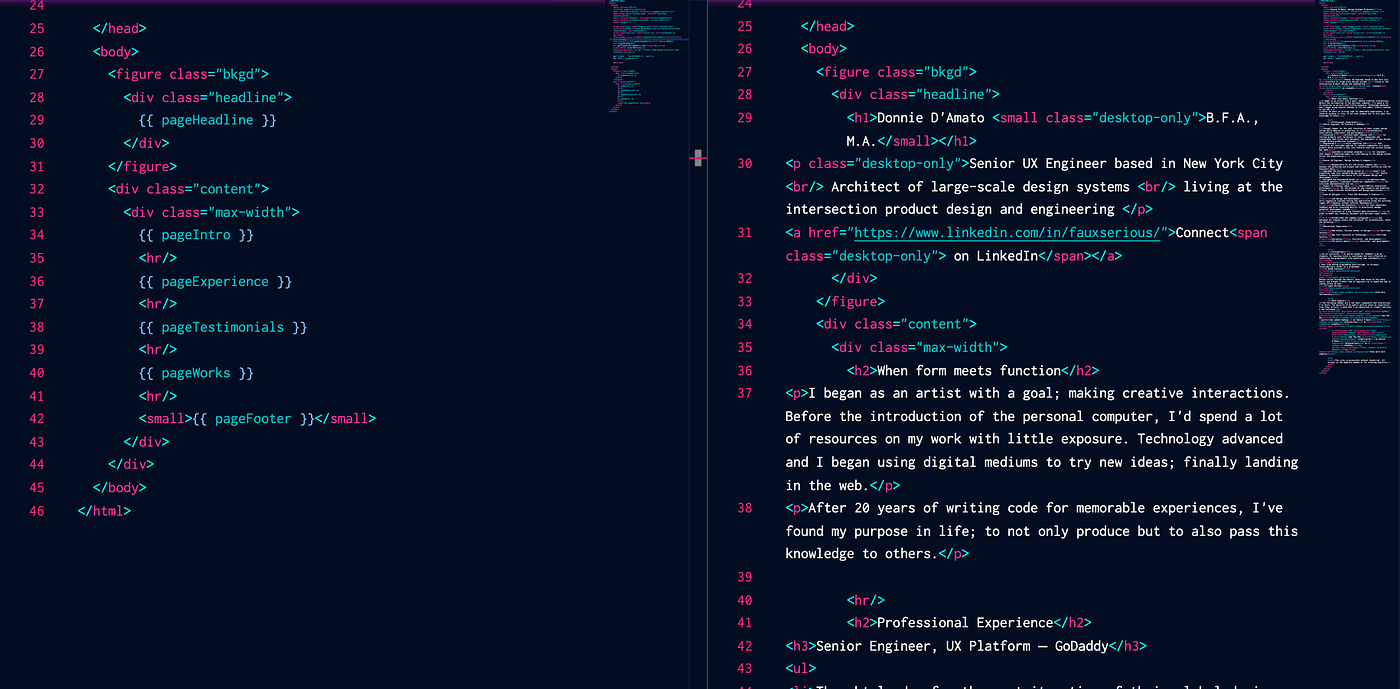
Task: Click the <ul> tag on line 43 right pane
Action: click(794, 668)
